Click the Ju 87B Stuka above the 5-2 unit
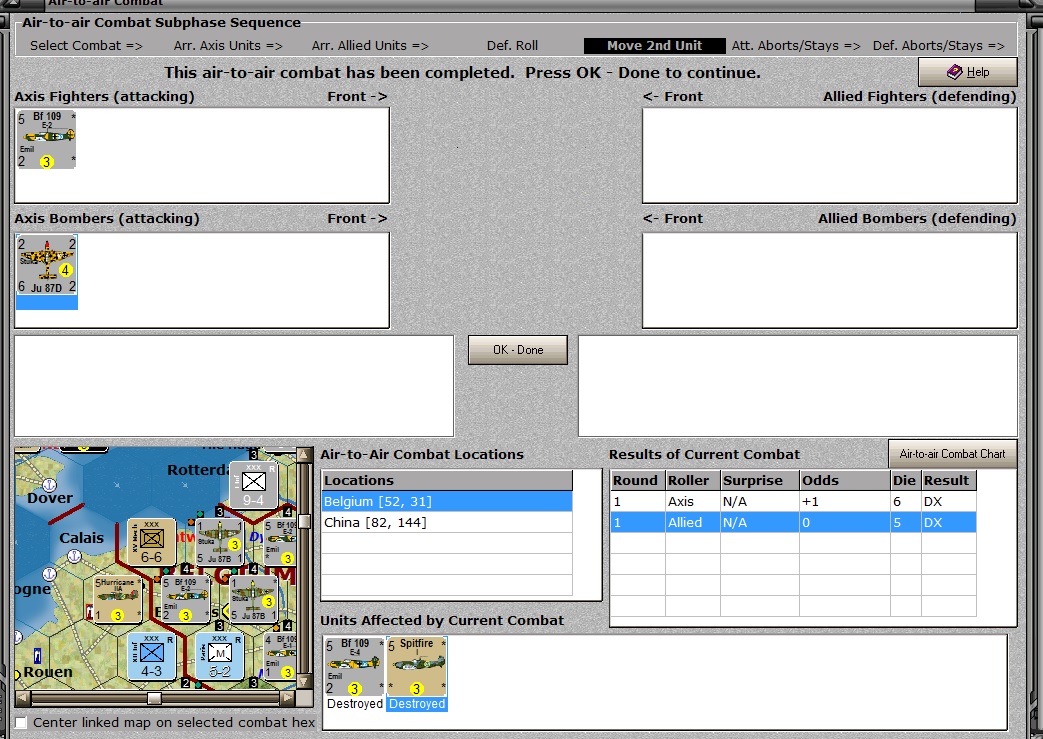 [x=253, y=599]
